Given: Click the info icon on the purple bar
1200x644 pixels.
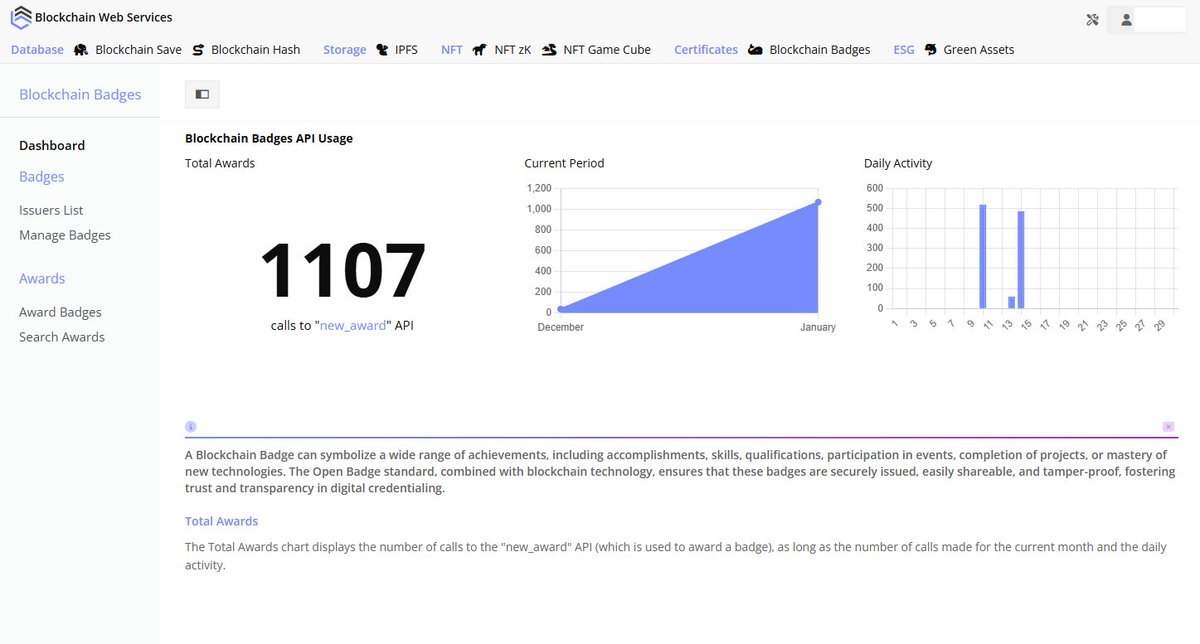Looking at the screenshot, I should pyautogui.click(x=191, y=427).
